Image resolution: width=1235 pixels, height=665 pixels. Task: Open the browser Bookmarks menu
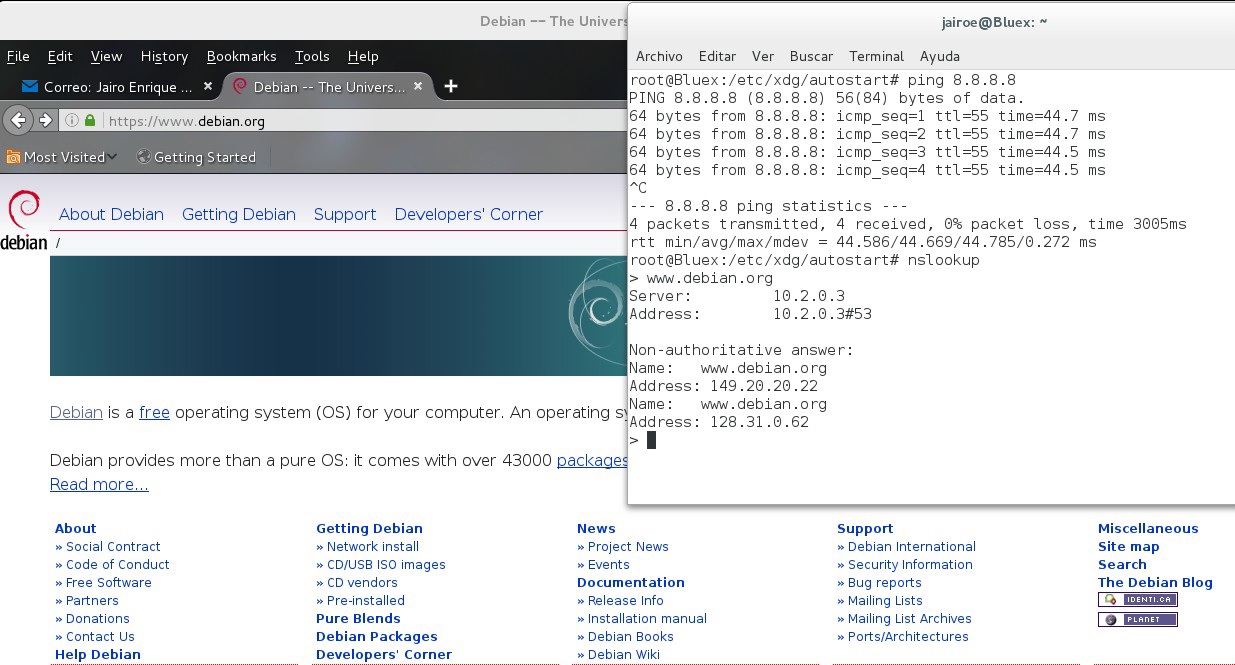(241, 56)
